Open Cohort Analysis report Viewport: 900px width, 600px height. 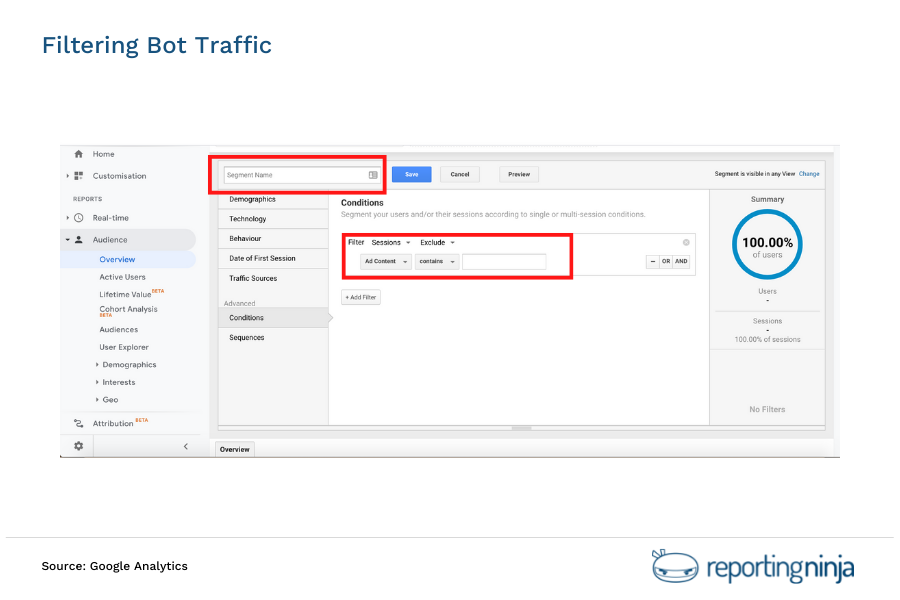(x=128, y=309)
